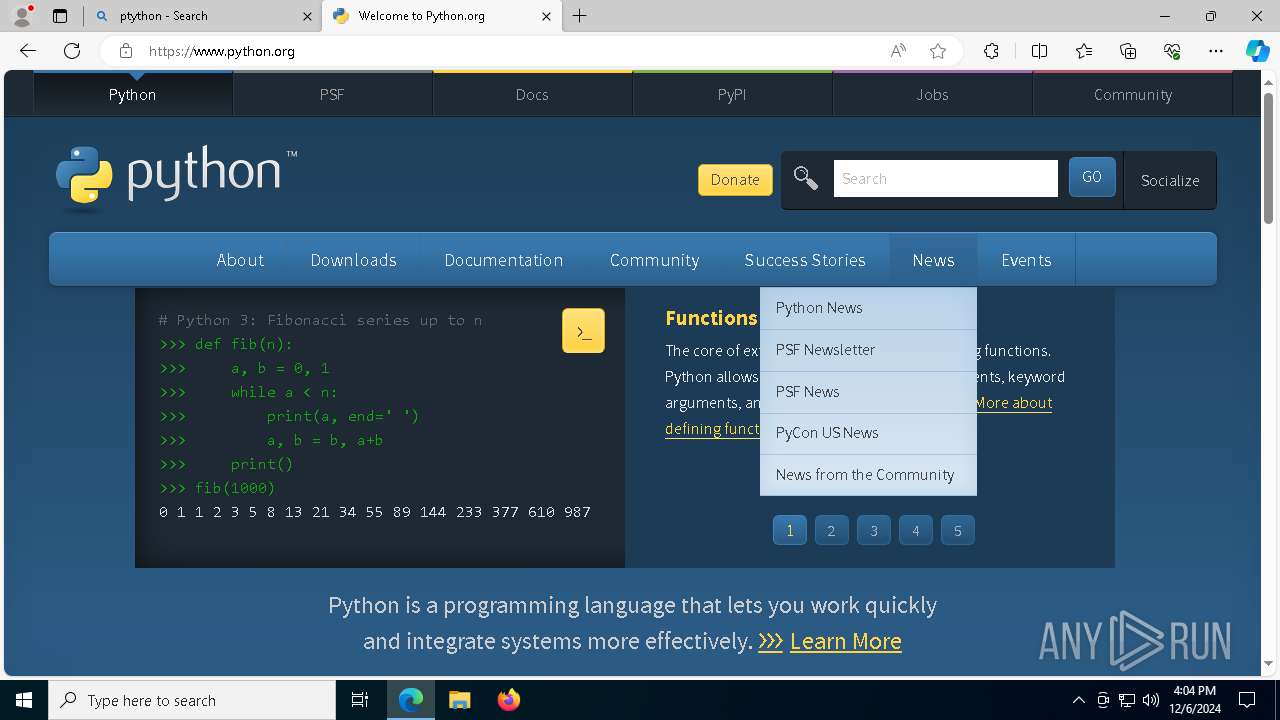Open the Documentation menu
1280x720 pixels.
(504, 260)
